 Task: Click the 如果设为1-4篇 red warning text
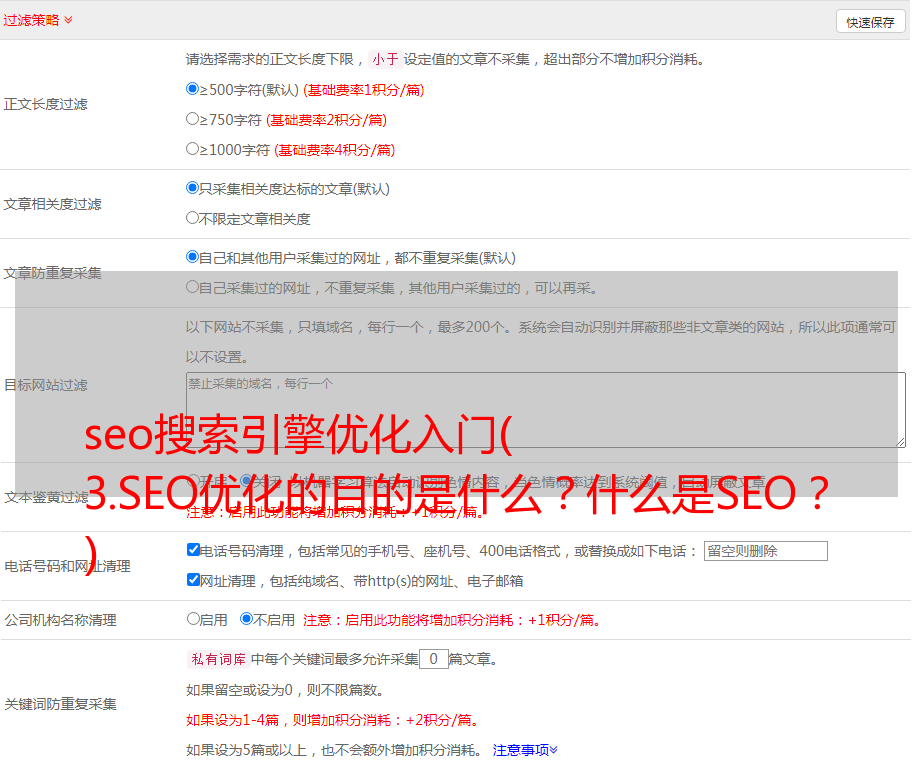pyautogui.click(x=332, y=720)
